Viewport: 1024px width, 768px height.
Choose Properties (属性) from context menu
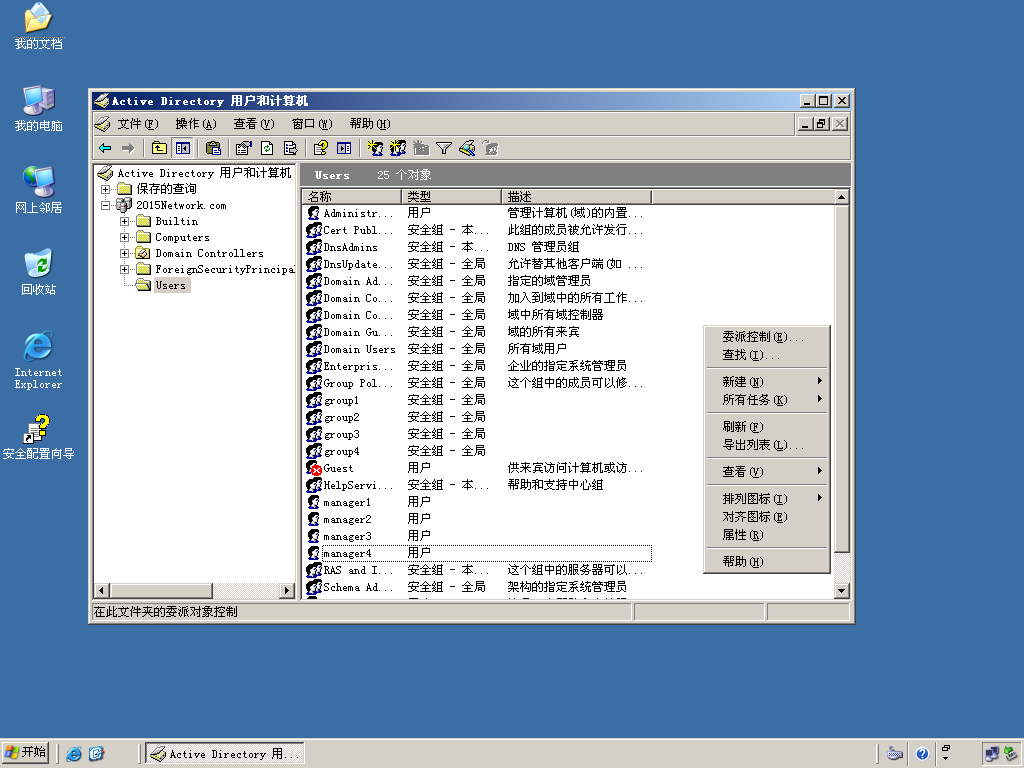click(767, 535)
